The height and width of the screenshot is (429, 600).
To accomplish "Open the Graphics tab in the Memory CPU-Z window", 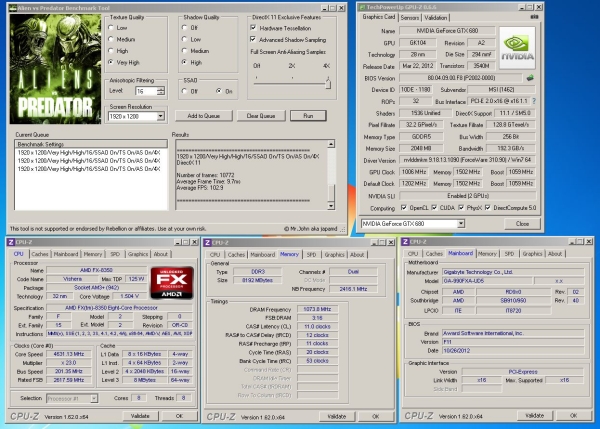I will [x=334, y=255].
